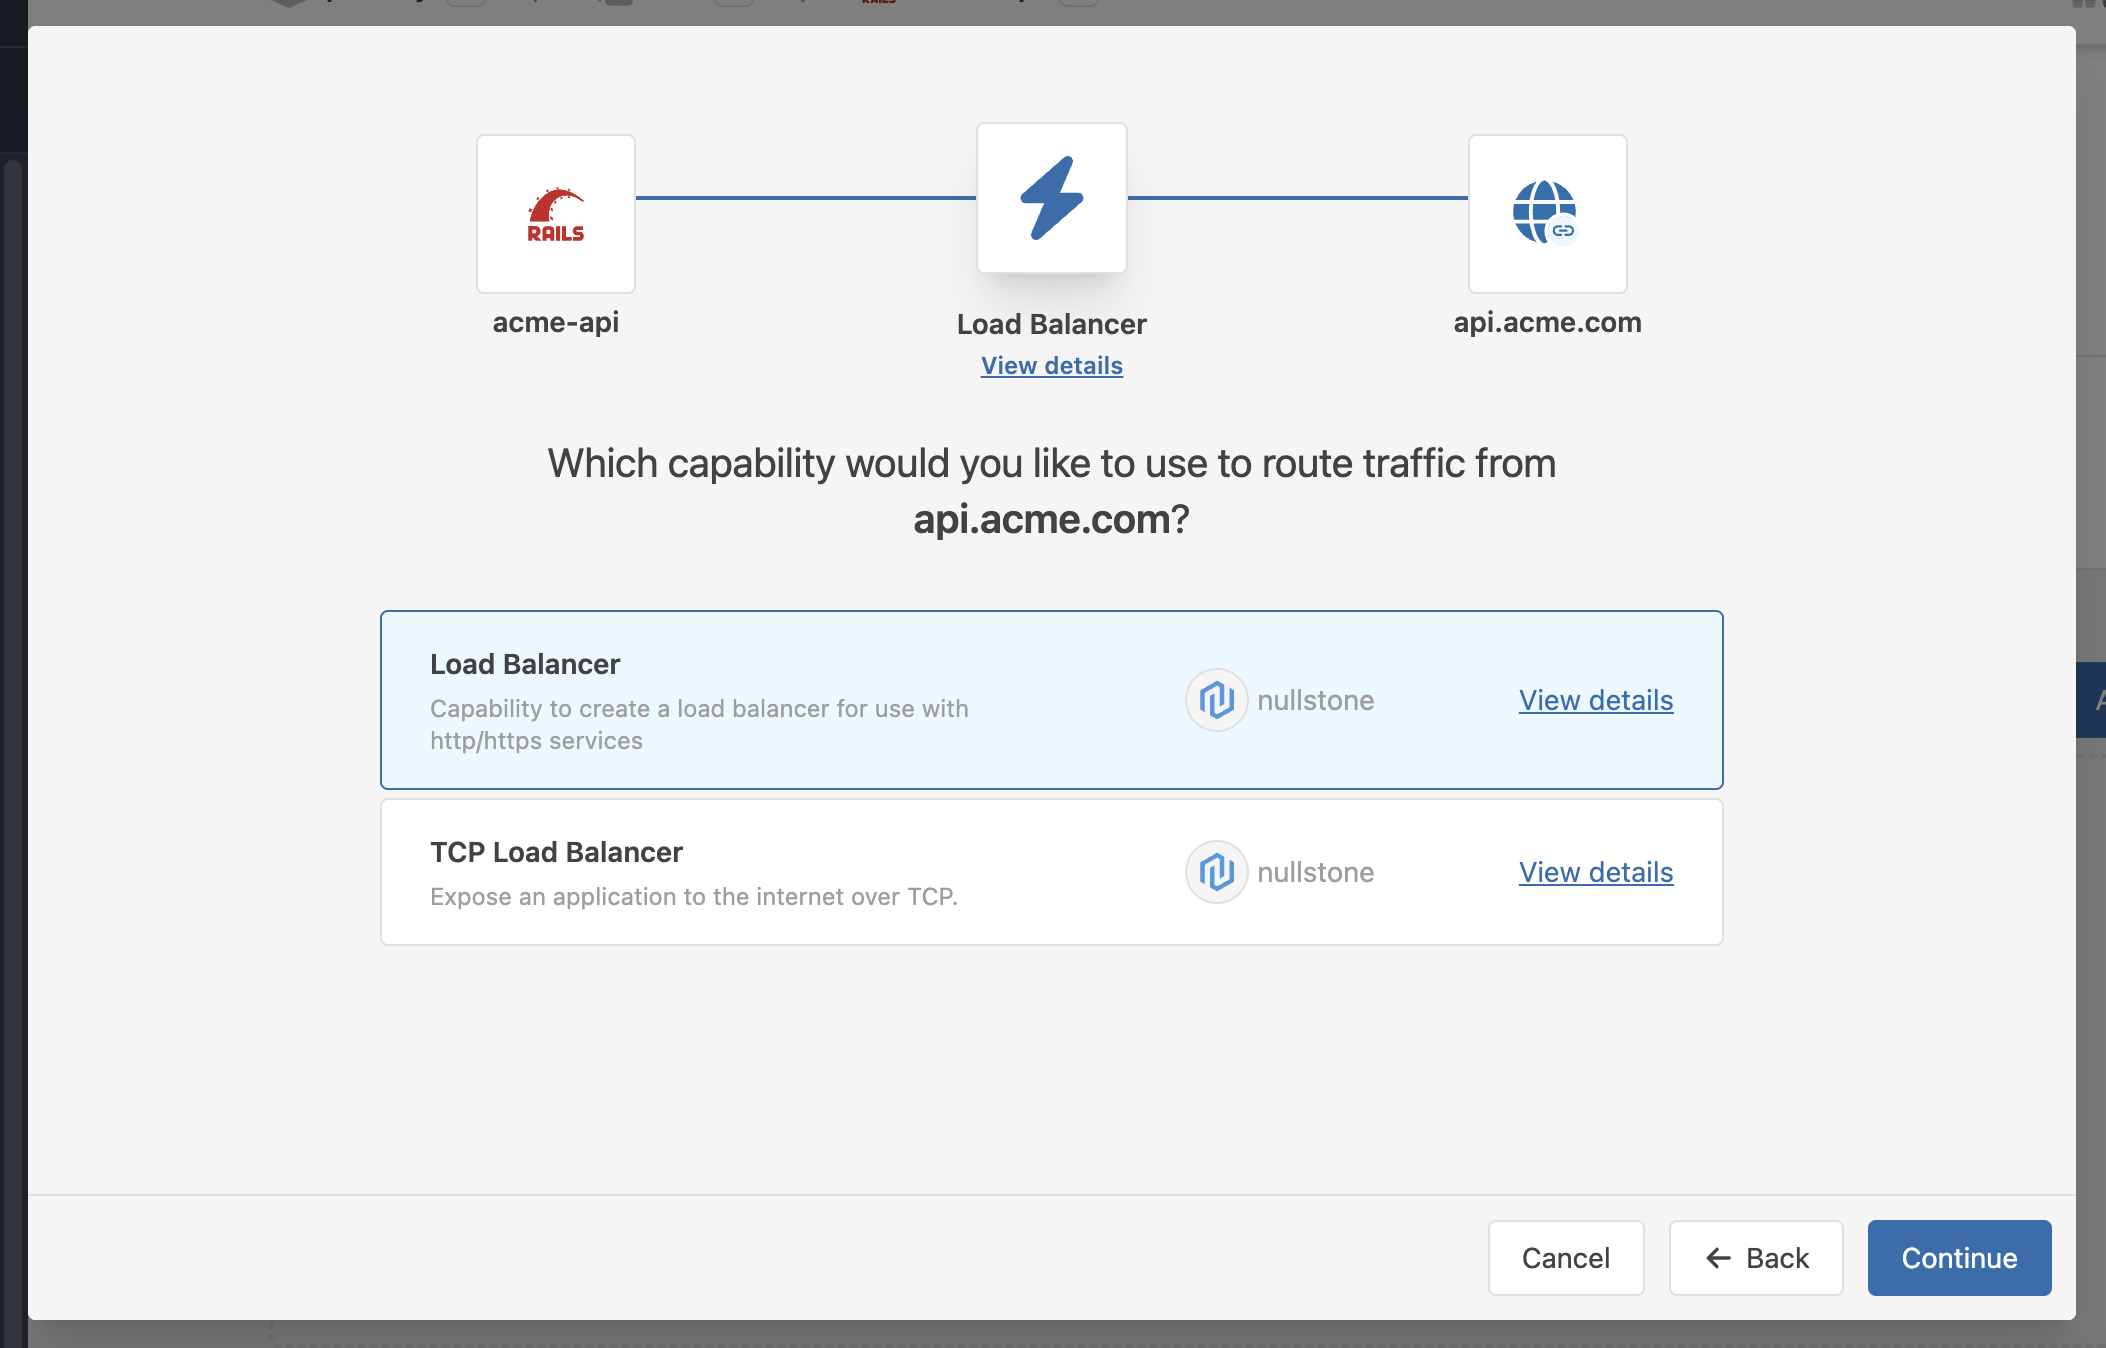View details of the Load Balancer capability
Viewport: 2106px width, 1348px height.
1595,700
